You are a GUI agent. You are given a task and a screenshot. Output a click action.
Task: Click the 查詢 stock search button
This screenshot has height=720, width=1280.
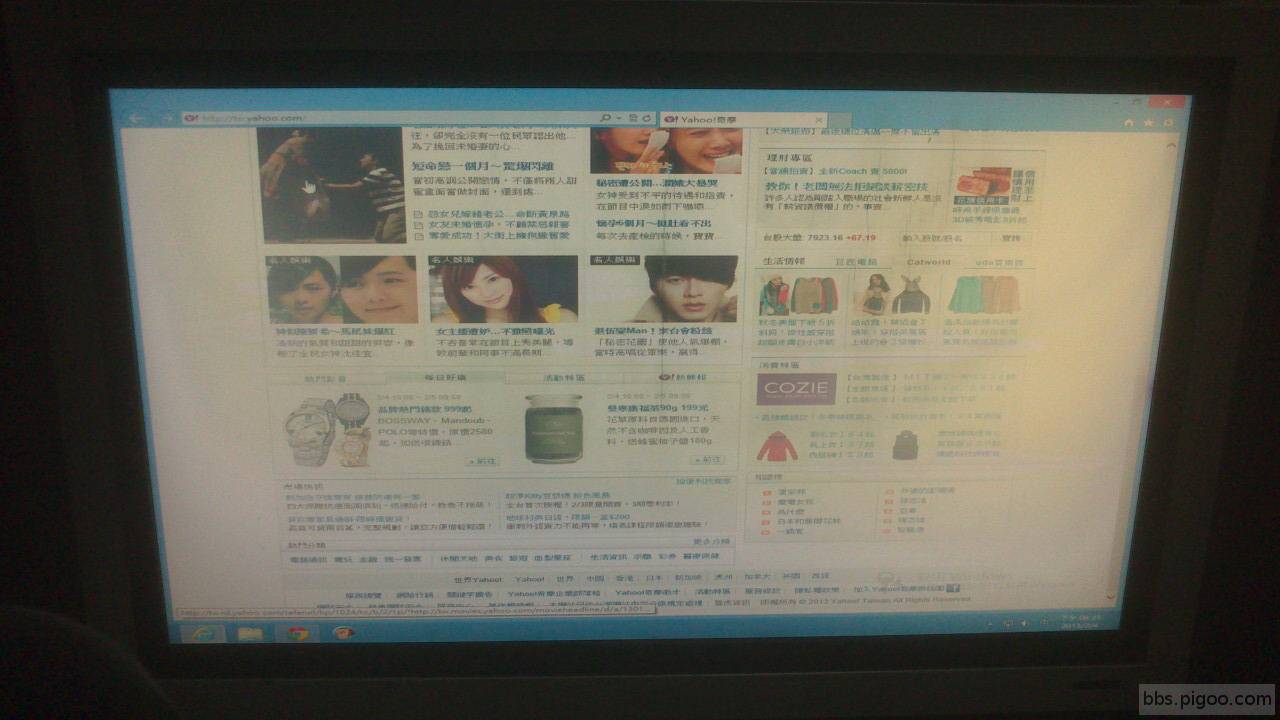click(1011, 238)
